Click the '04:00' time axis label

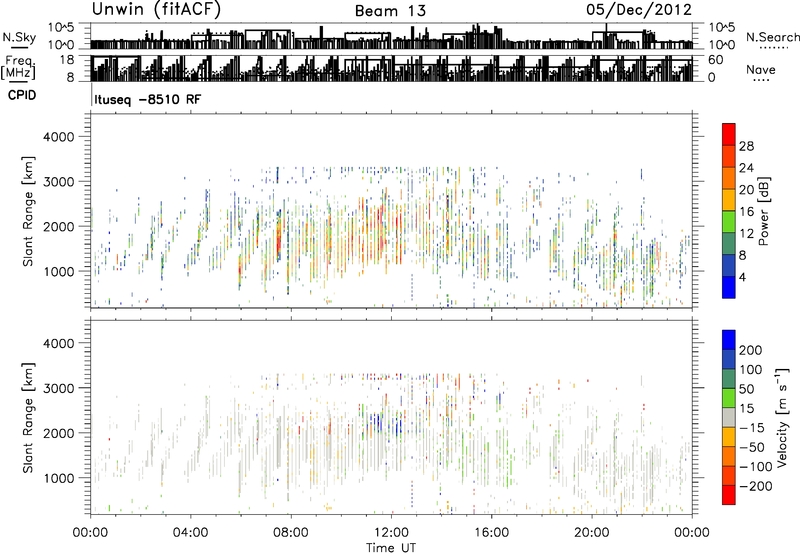pyautogui.click(x=190, y=533)
